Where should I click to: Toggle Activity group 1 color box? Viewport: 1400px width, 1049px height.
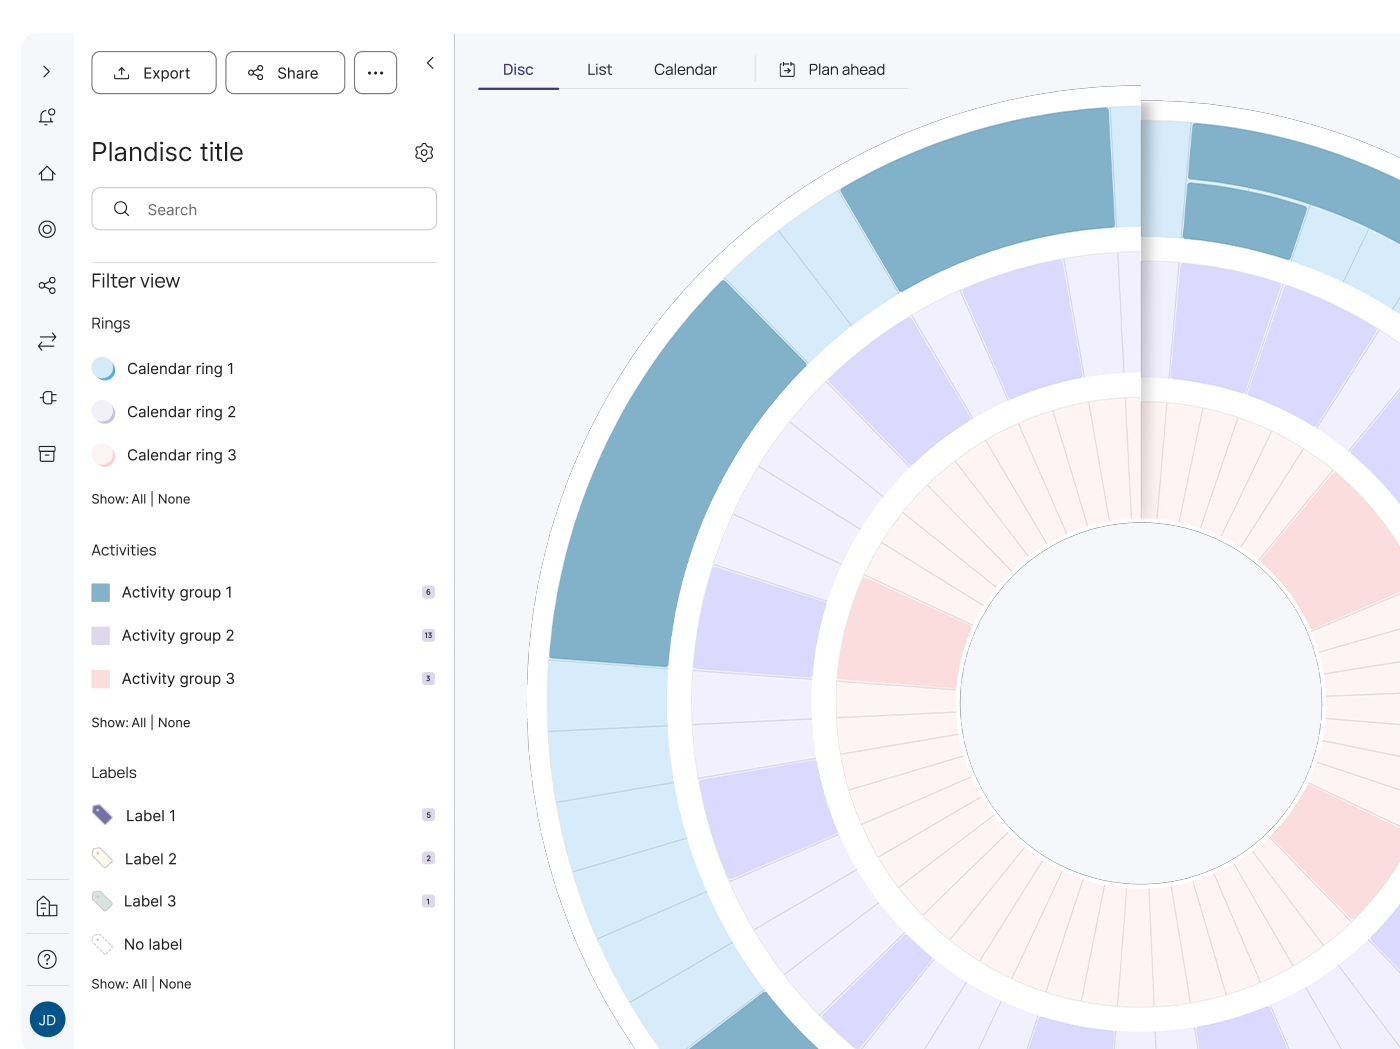point(101,592)
